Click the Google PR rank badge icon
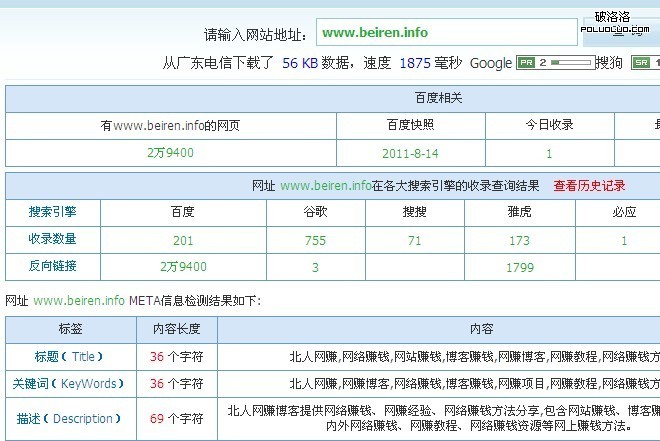The width and height of the screenshot is (660, 441). point(526,63)
